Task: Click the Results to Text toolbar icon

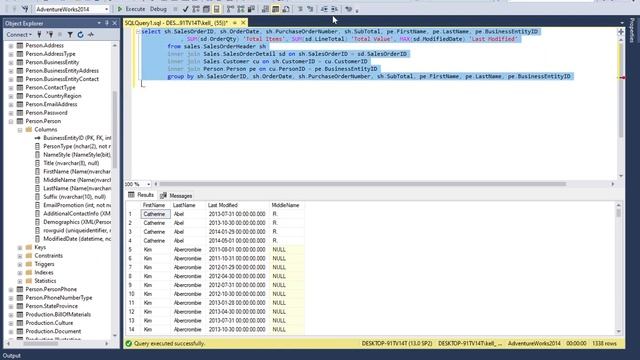Action: pyautogui.click(x=265, y=9)
